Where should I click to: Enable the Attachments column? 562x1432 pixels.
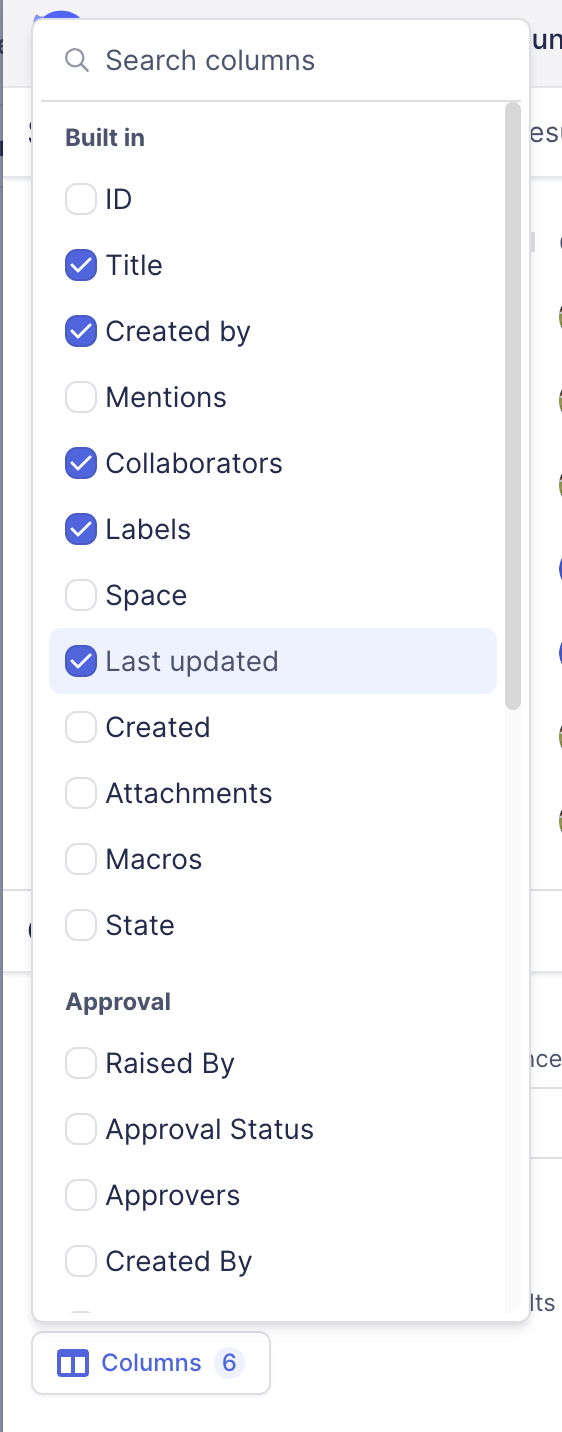(x=81, y=793)
